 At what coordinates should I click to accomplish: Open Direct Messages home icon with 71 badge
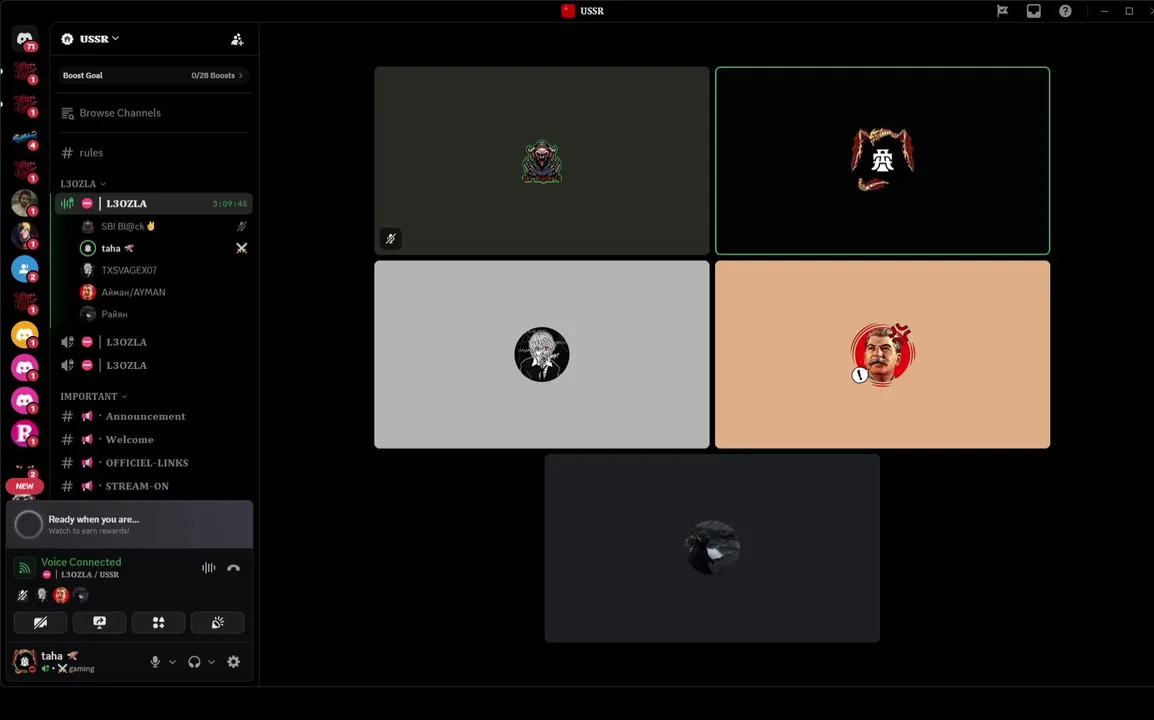coord(25,39)
